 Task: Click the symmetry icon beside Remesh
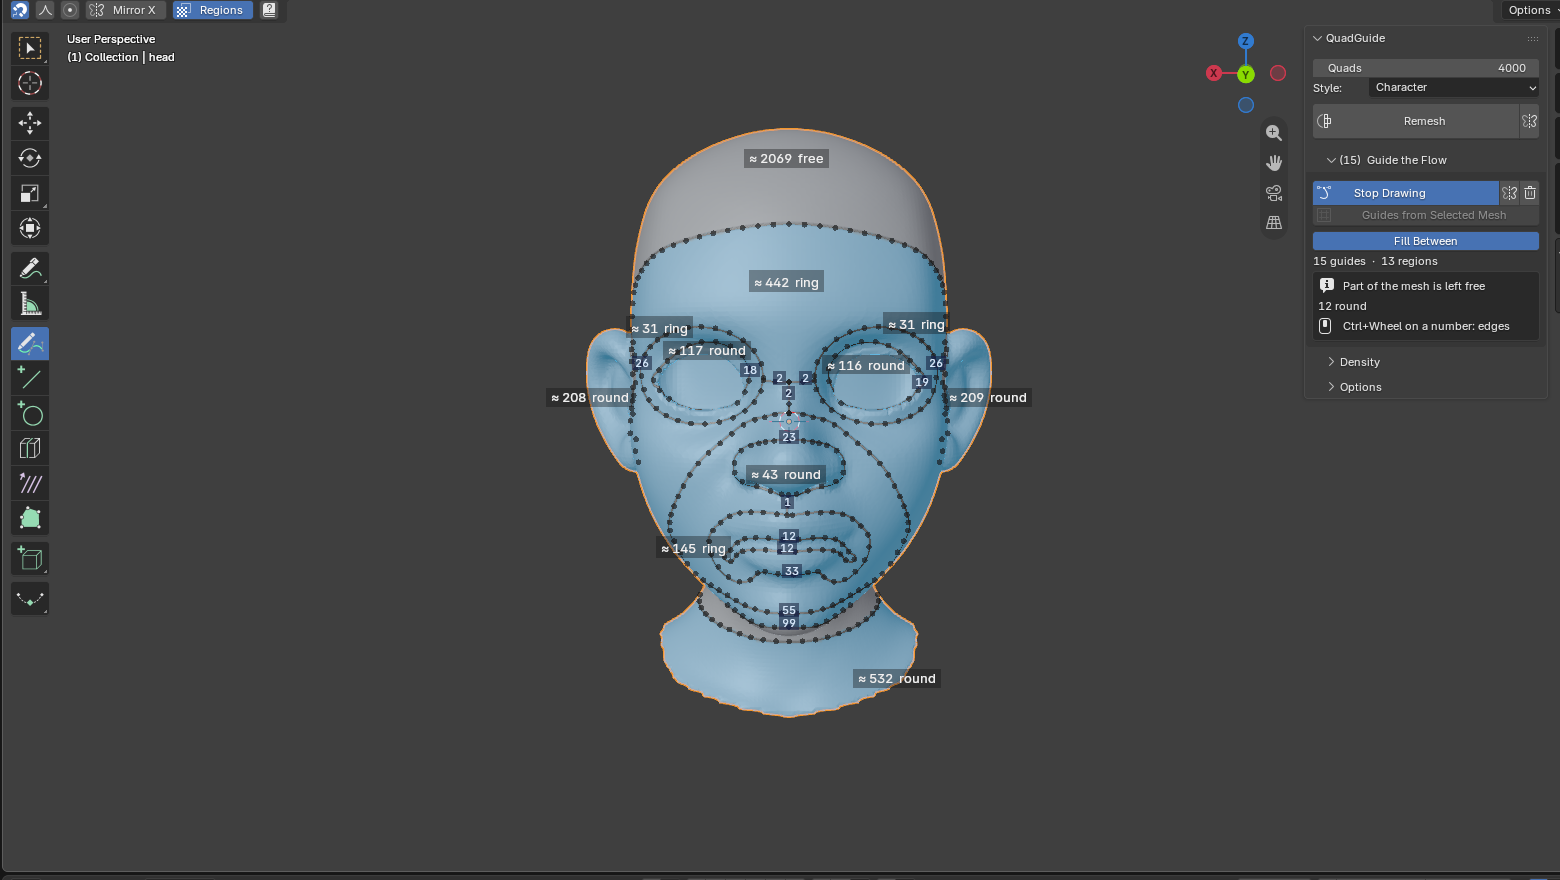(x=1529, y=121)
